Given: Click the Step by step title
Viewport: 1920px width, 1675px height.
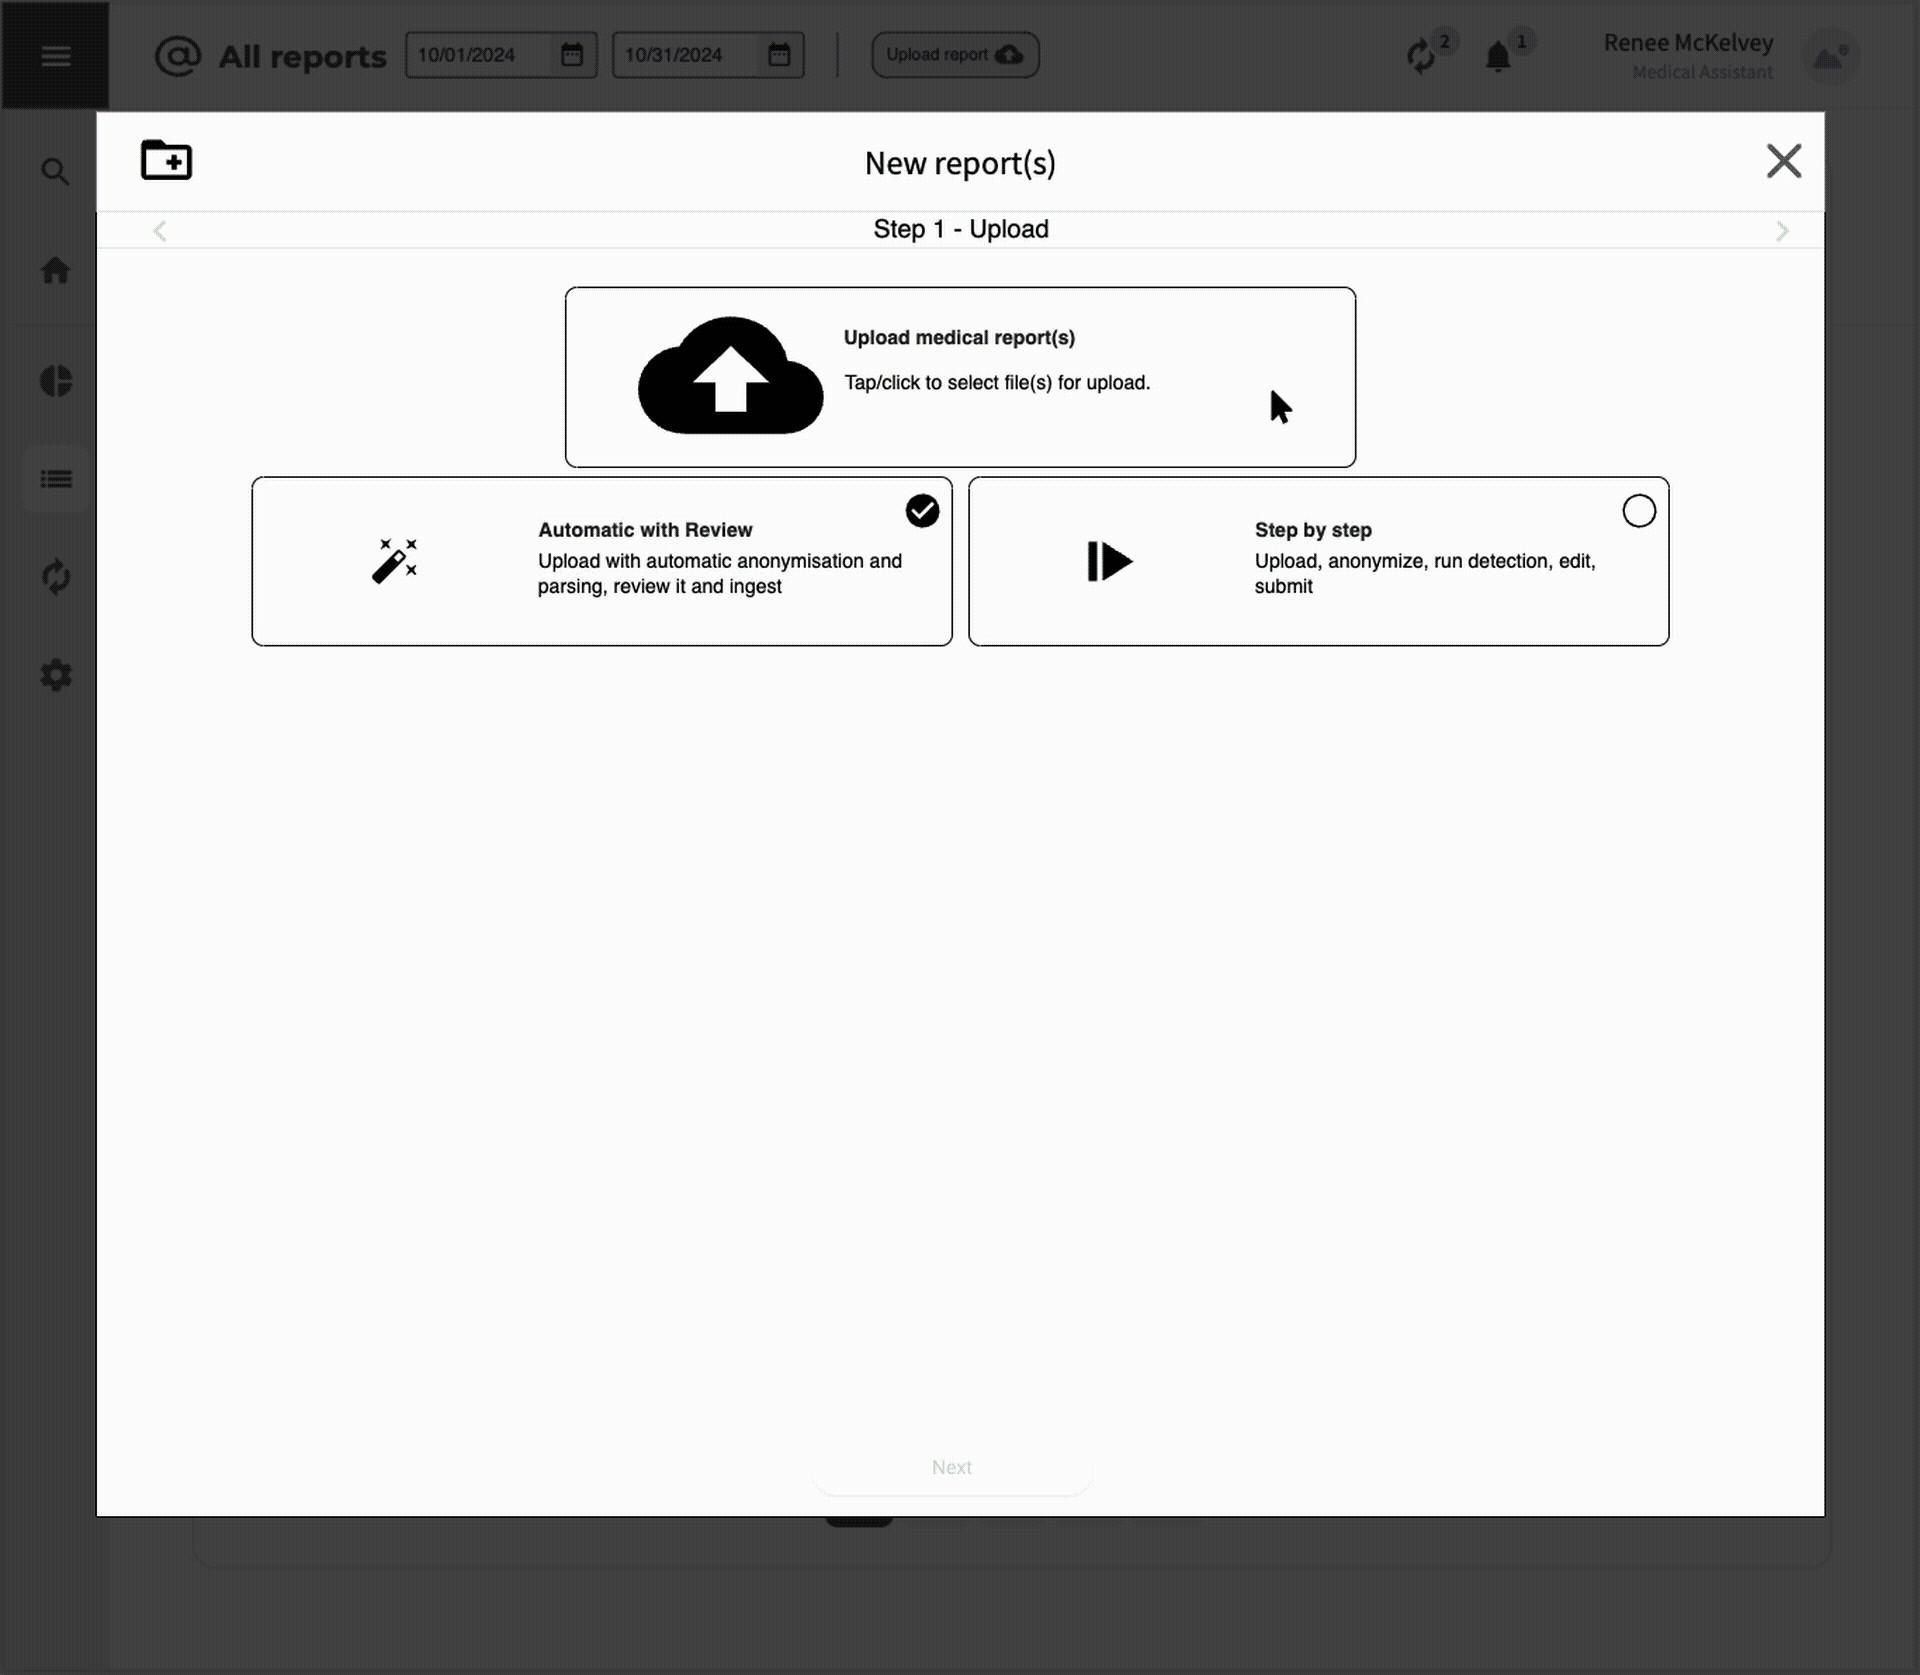Looking at the screenshot, I should [x=1313, y=530].
